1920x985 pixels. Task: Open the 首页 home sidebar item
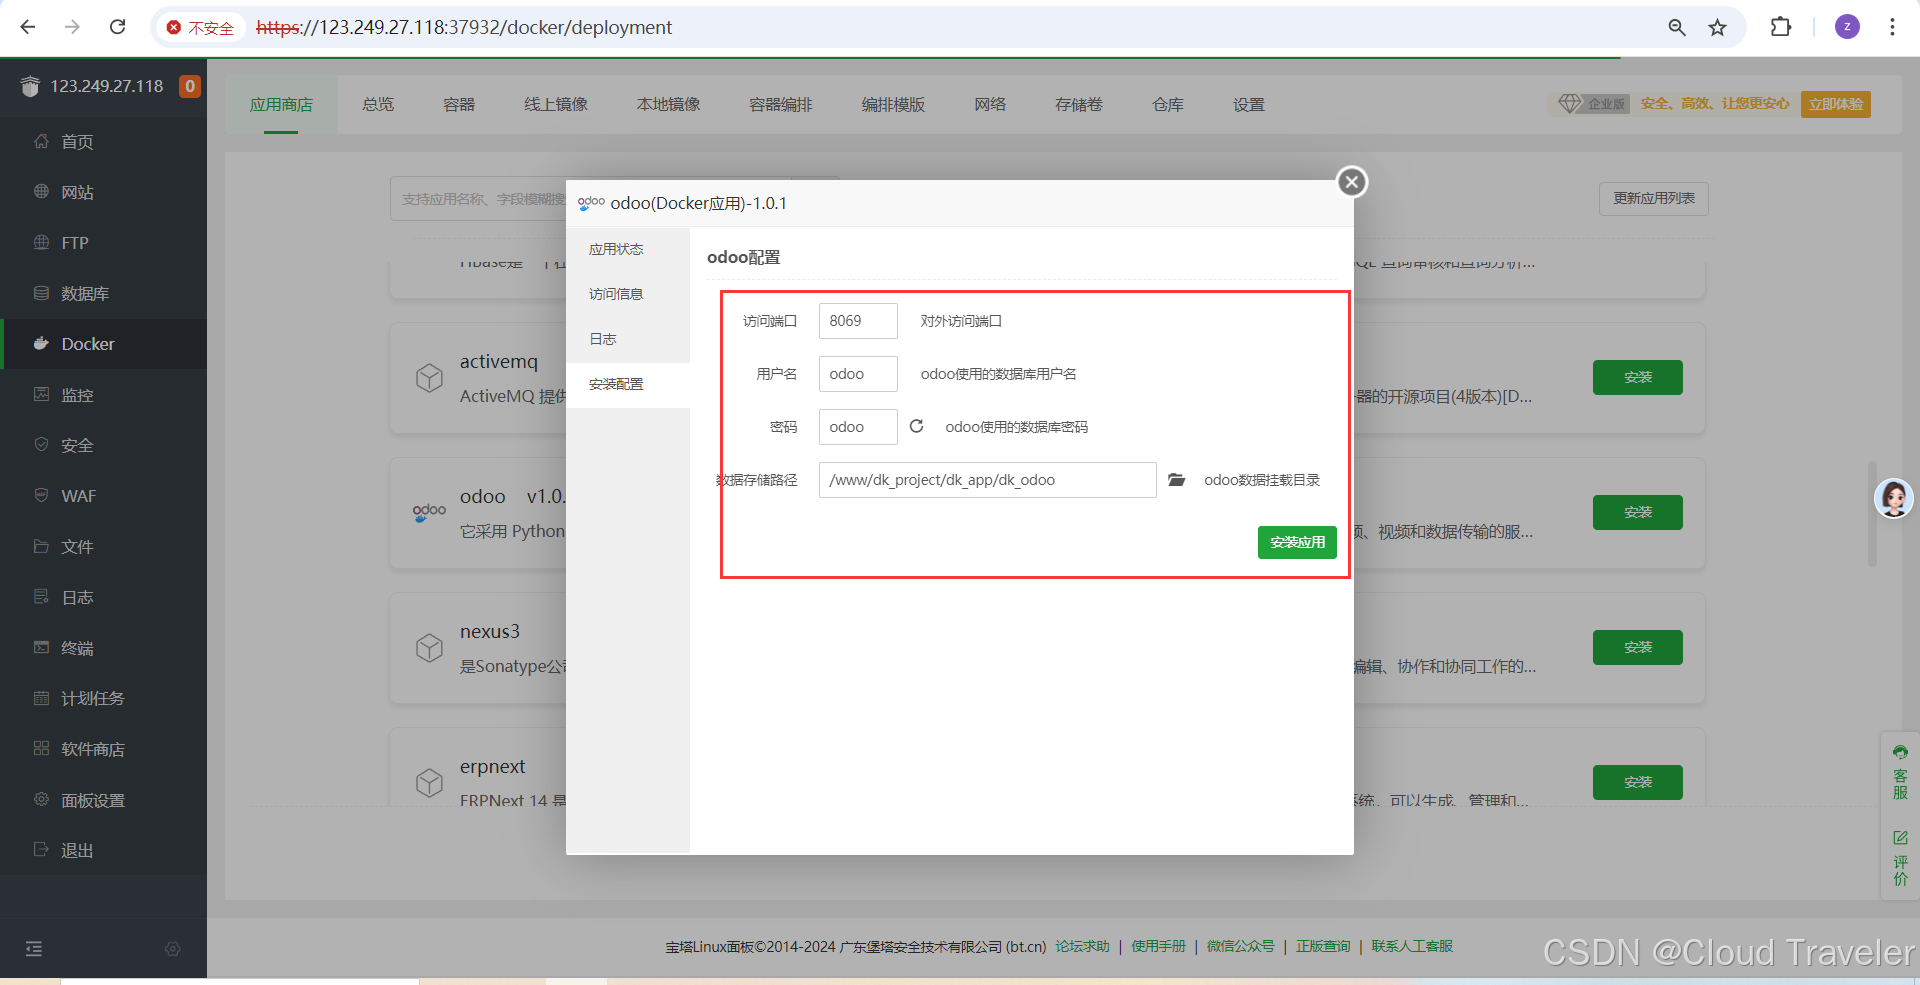point(103,142)
